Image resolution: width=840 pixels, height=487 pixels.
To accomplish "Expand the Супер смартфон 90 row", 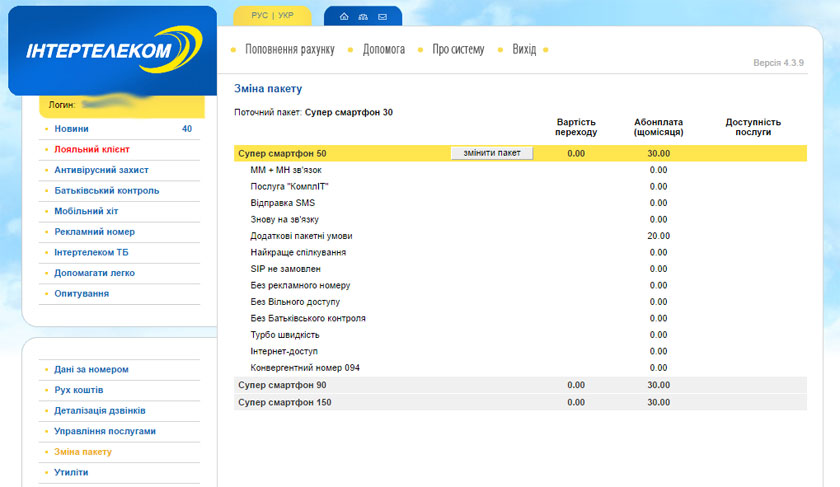I will (x=520, y=385).
